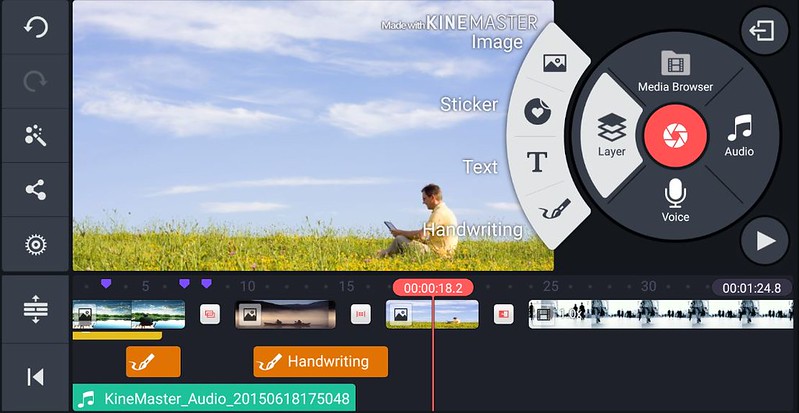
Task: Record with the Voice microphone
Action: [676, 198]
